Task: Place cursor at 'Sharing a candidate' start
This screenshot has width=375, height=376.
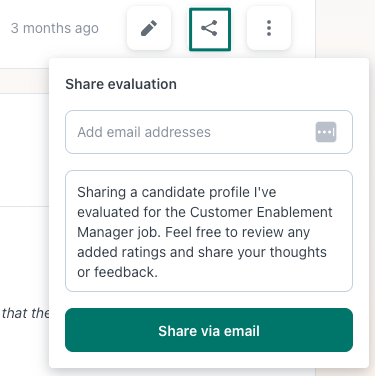Action: pyautogui.click(x=78, y=192)
